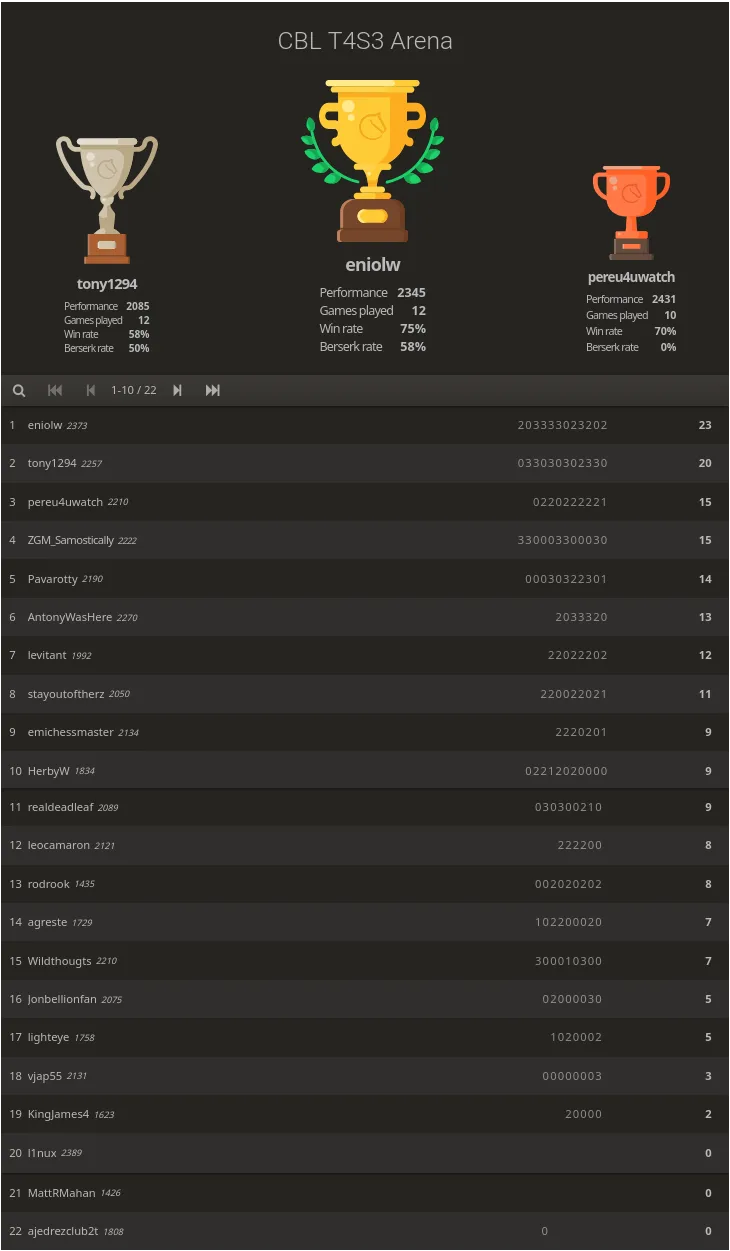Select Pavarotty in the standings
730x1251 pixels.
pos(52,579)
